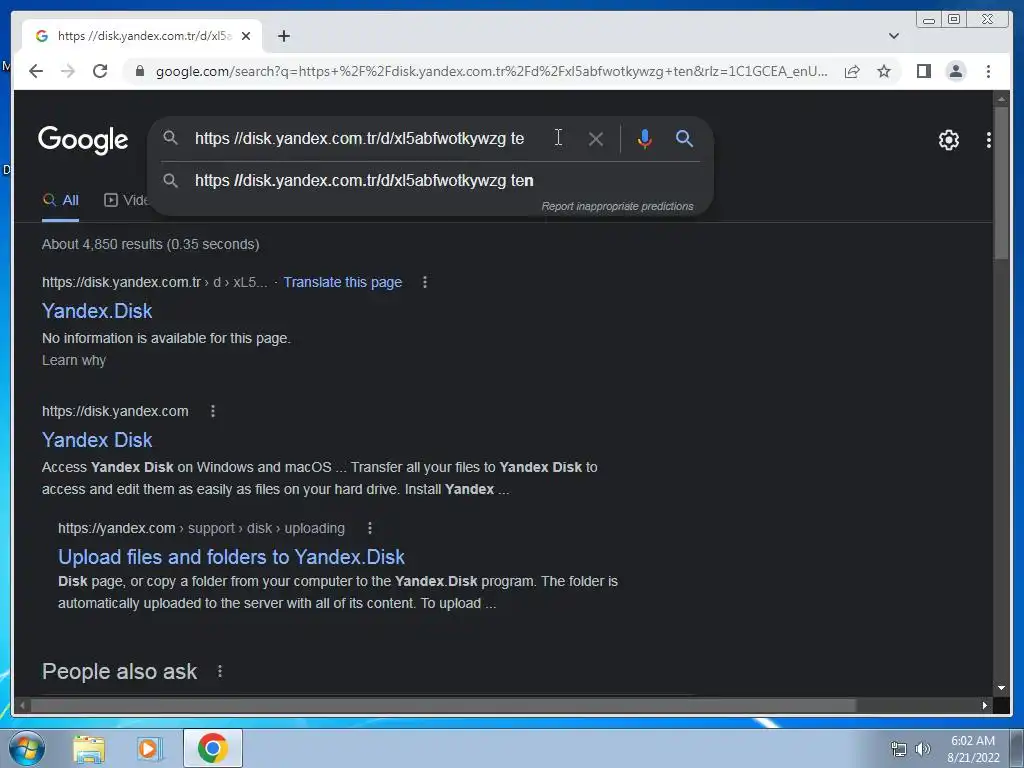Image resolution: width=1024 pixels, height=768 pixels.
Task: Open Upload files and folders to Yandex.Disk
Action: (x=231, y=557)
